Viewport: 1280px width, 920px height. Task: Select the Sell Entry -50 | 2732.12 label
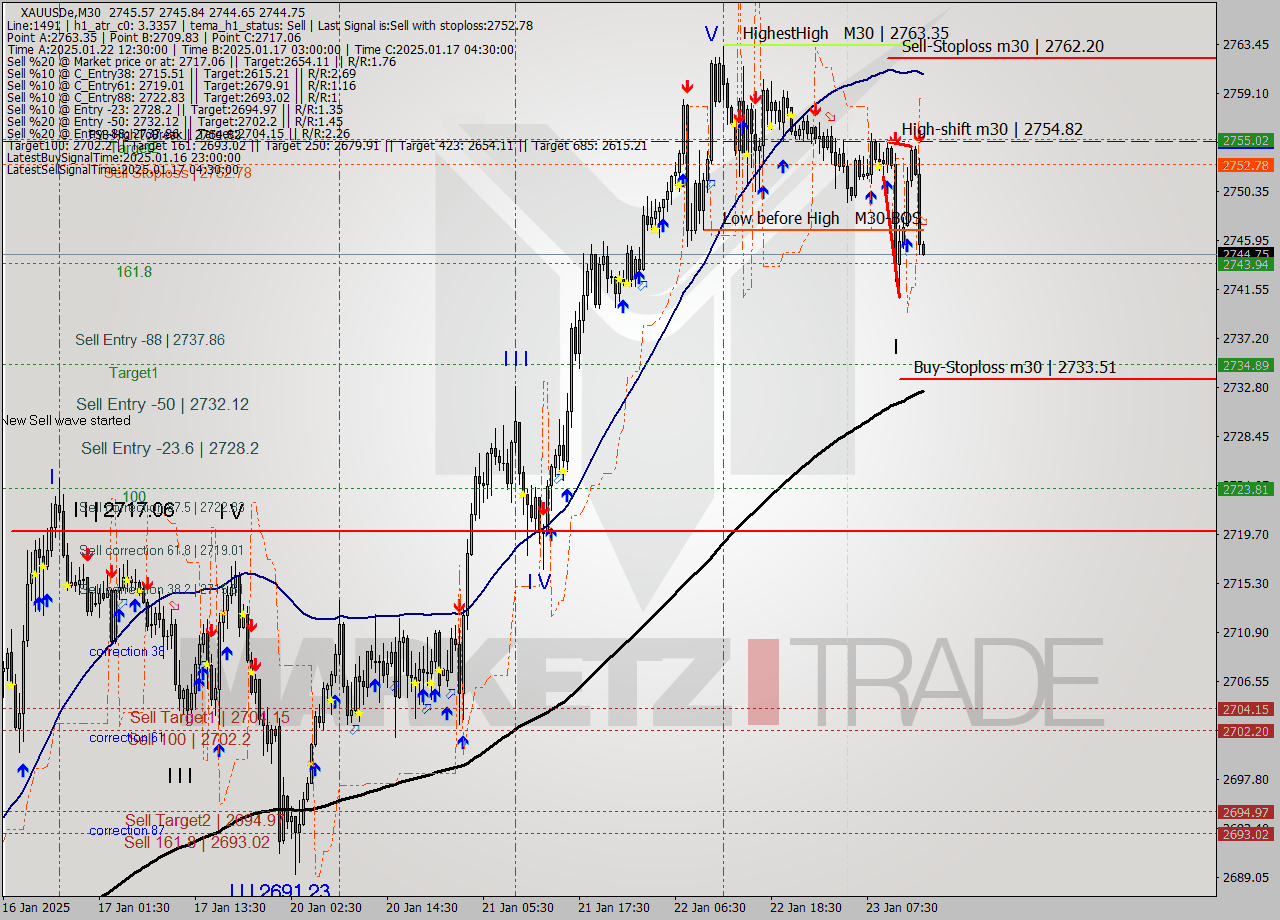[x=163, y=404]
